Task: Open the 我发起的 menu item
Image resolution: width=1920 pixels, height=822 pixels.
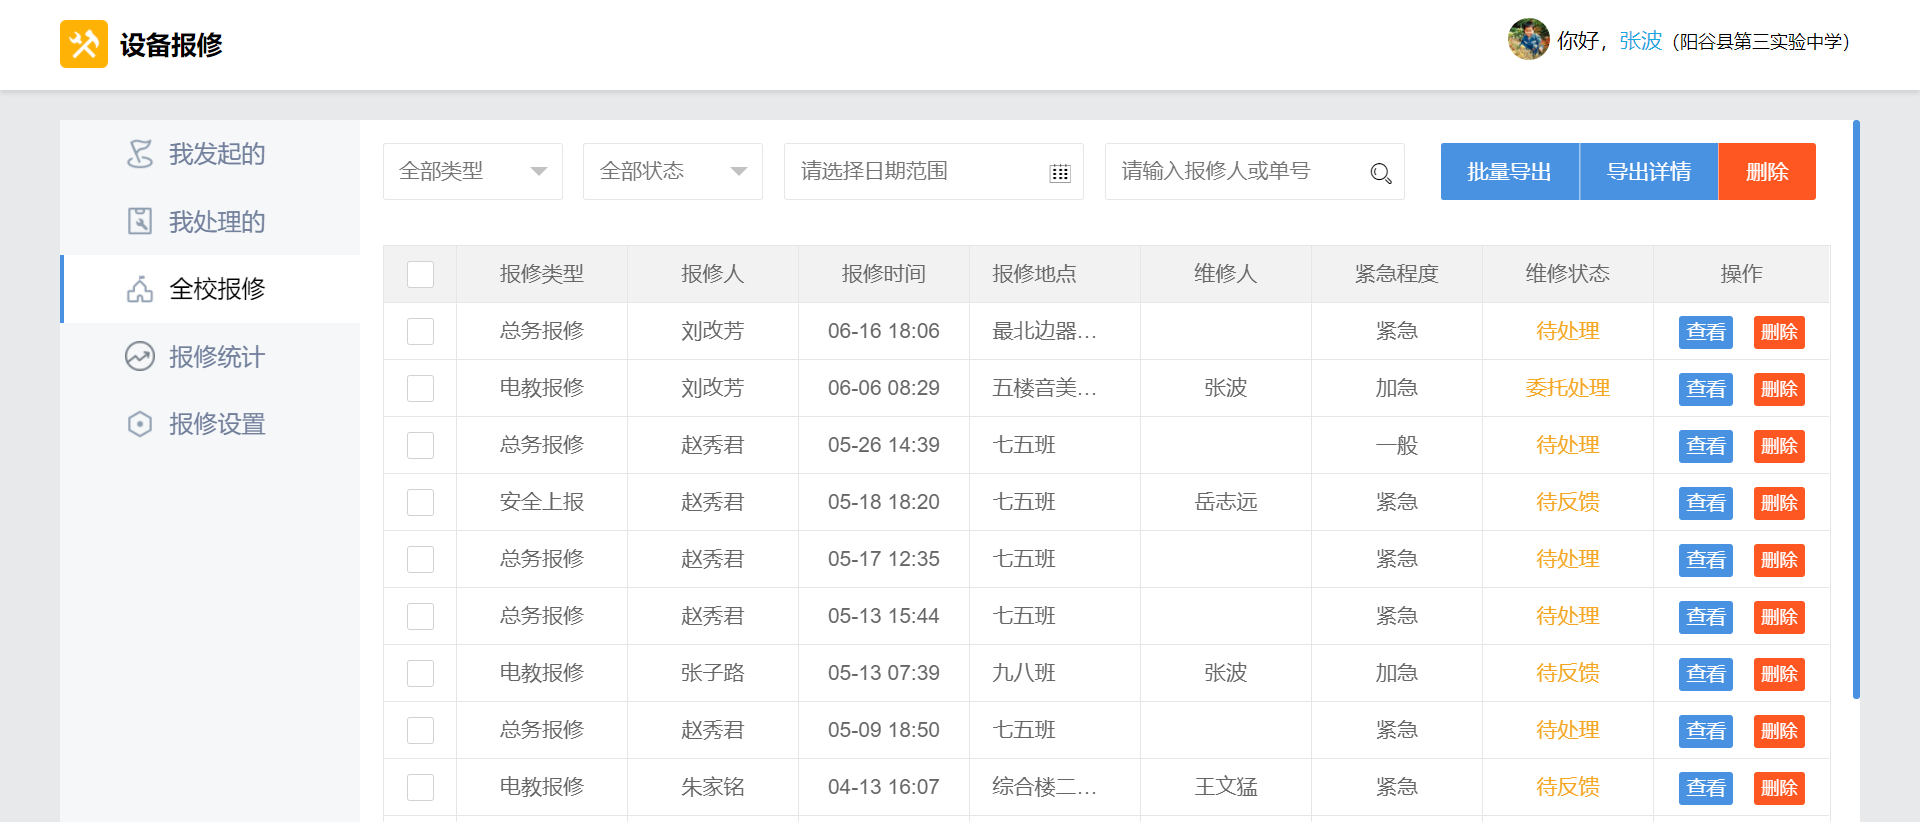Action: (x=210, y=154)
